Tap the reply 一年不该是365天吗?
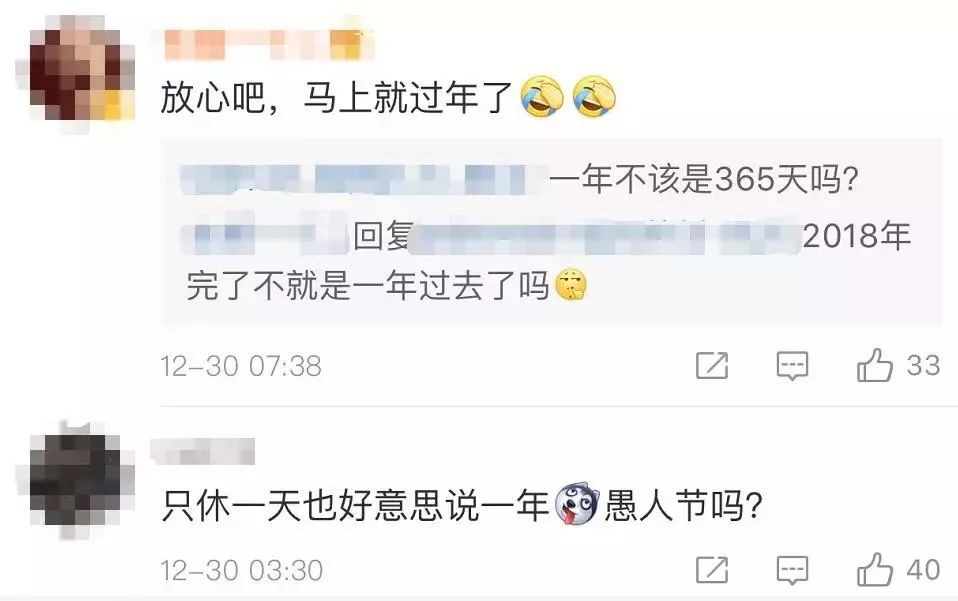This screenshot has height=601, width=958. (704, 180)
